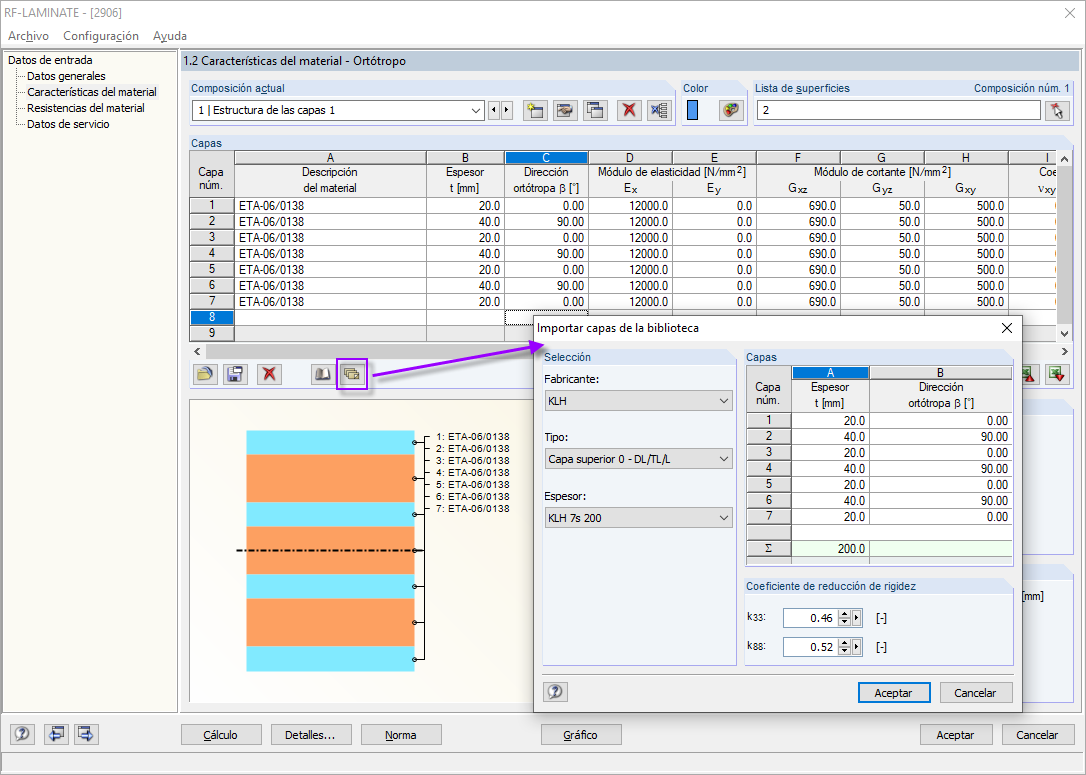Go to previous table arrow icon

pyautogui.click(x=55, y=733)
